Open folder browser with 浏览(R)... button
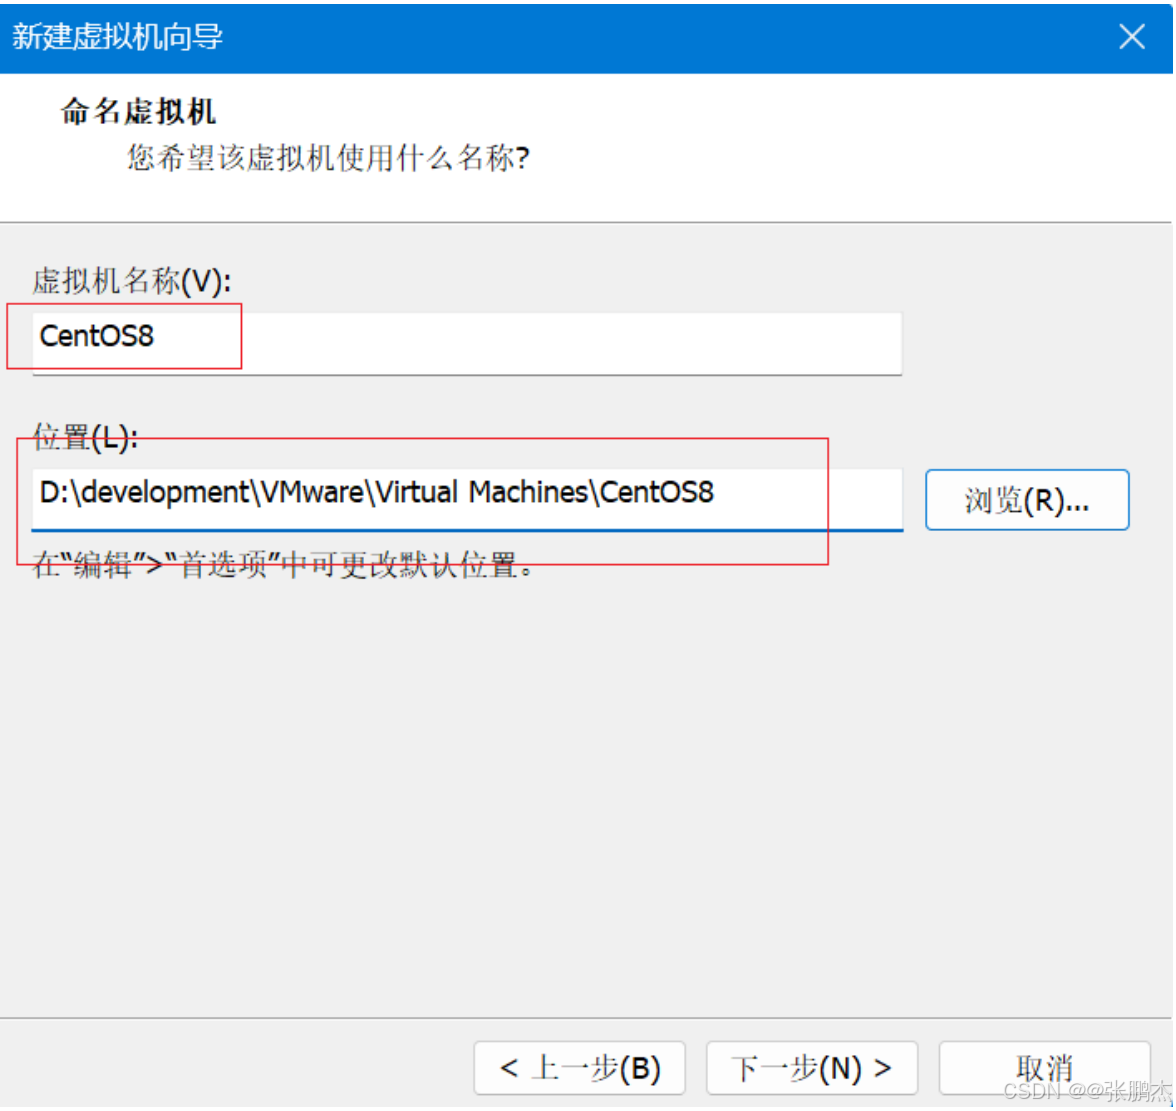This screenshot has height=1111, width=1176. coord(1027,500)
